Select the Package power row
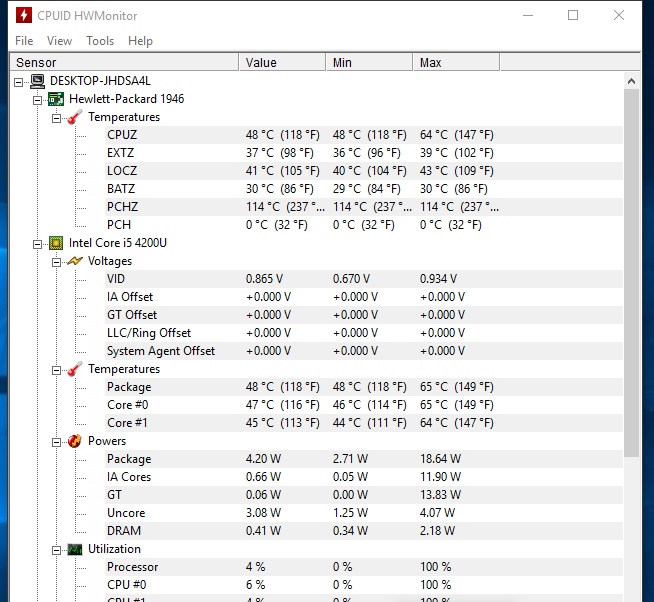The width and height of the screenshot is (654, 602). click(x=364, y=459)
